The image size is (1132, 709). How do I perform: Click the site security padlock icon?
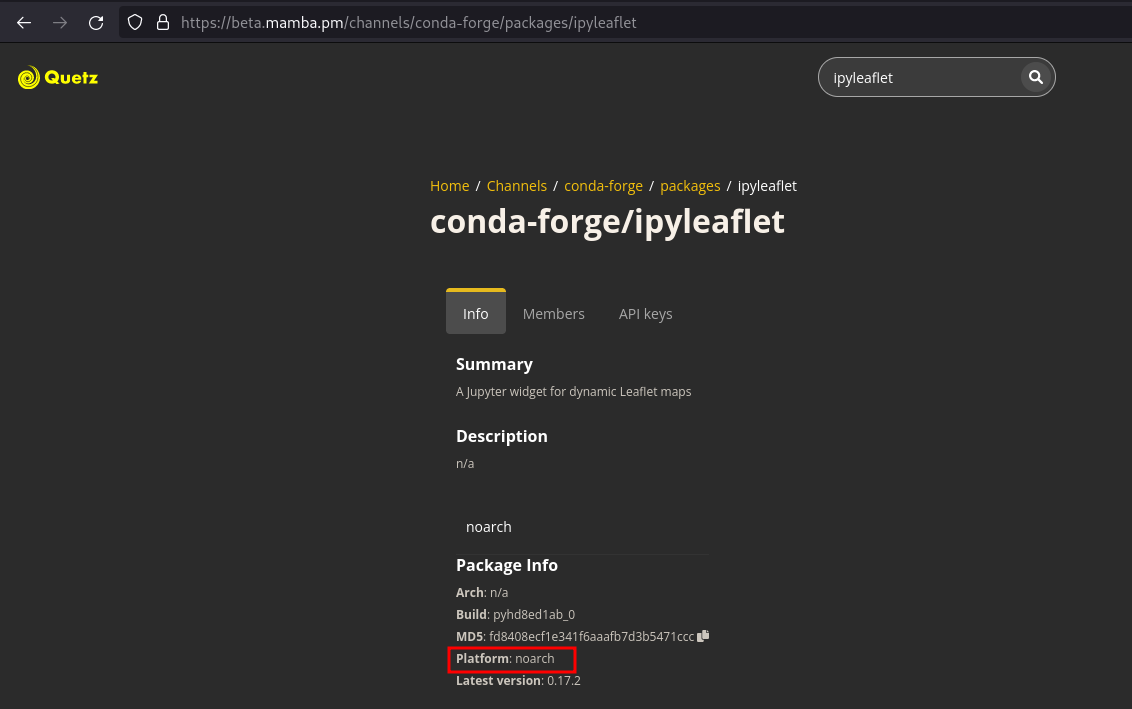pos(163,22)
